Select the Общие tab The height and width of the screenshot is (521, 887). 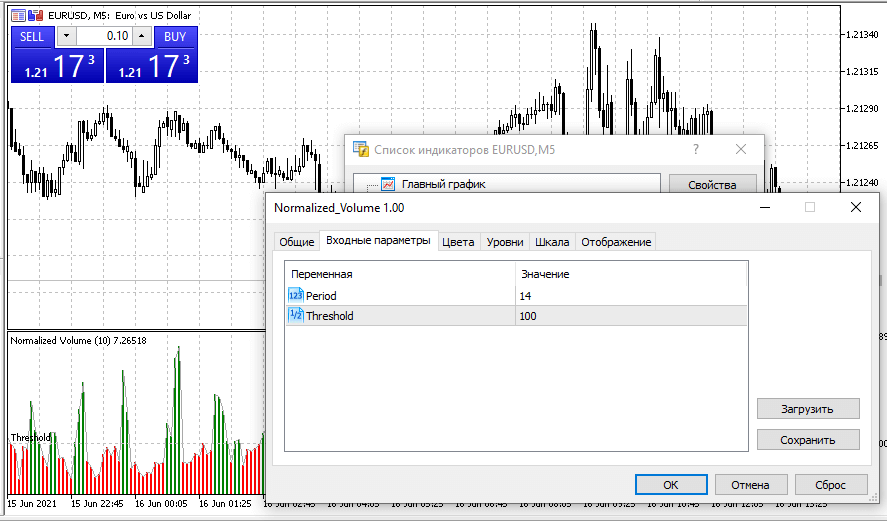296,242
